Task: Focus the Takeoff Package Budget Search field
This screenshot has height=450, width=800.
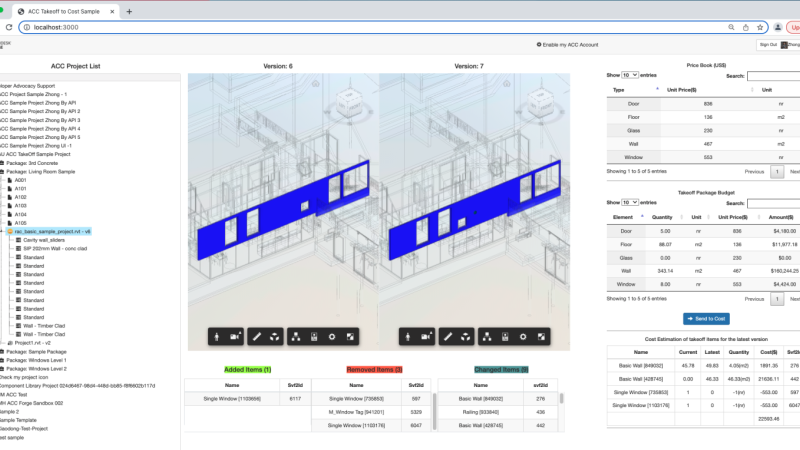Action: click(773, 204)
